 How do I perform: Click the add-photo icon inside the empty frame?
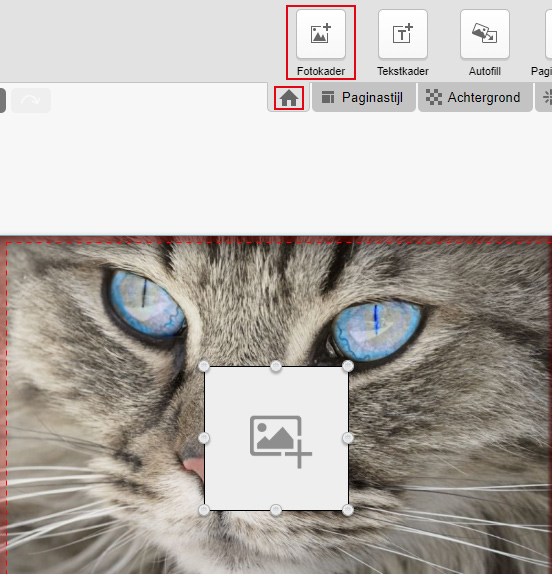(281, 441)
